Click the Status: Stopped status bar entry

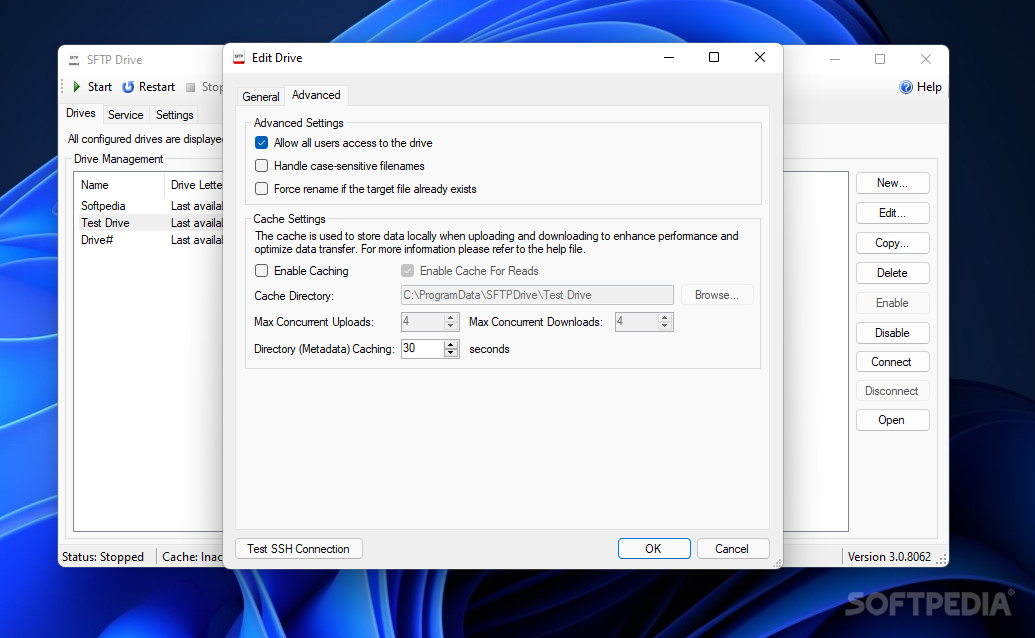click(x=103, y=557)
